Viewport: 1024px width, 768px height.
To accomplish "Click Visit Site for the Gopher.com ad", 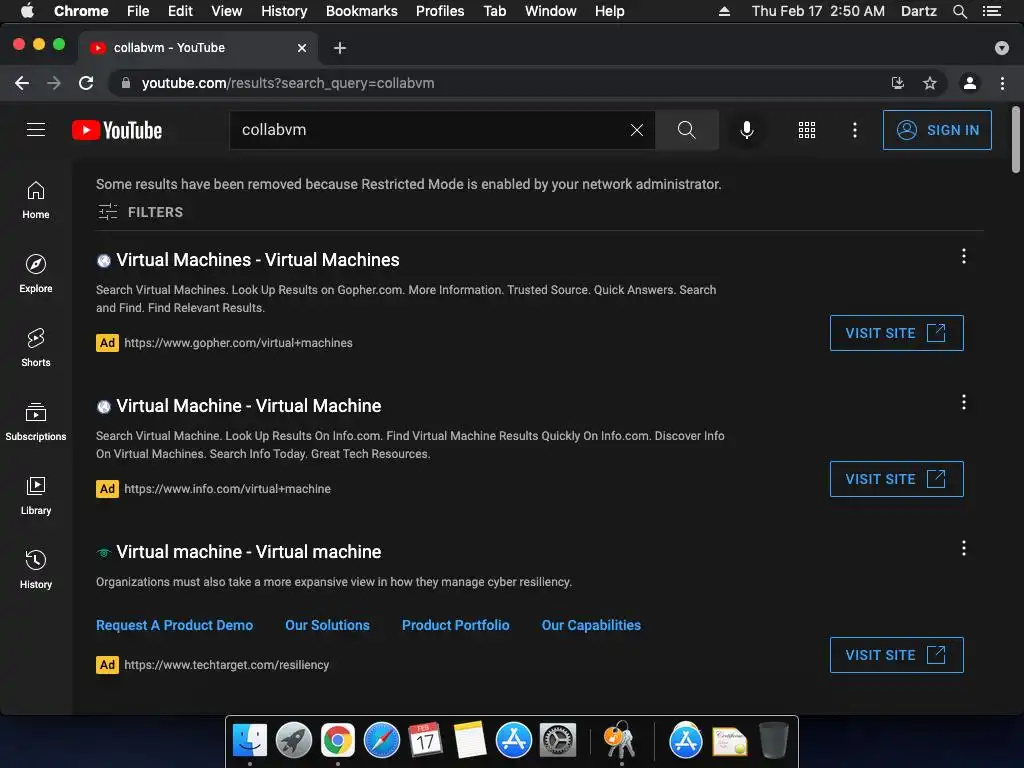I will click(x=896, y=333).
